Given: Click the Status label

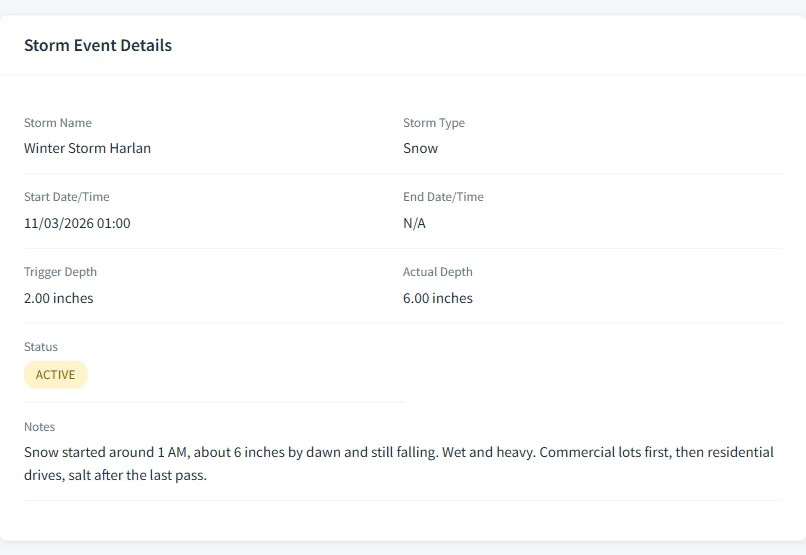Looking at the screenshot, I should (41, 347).
